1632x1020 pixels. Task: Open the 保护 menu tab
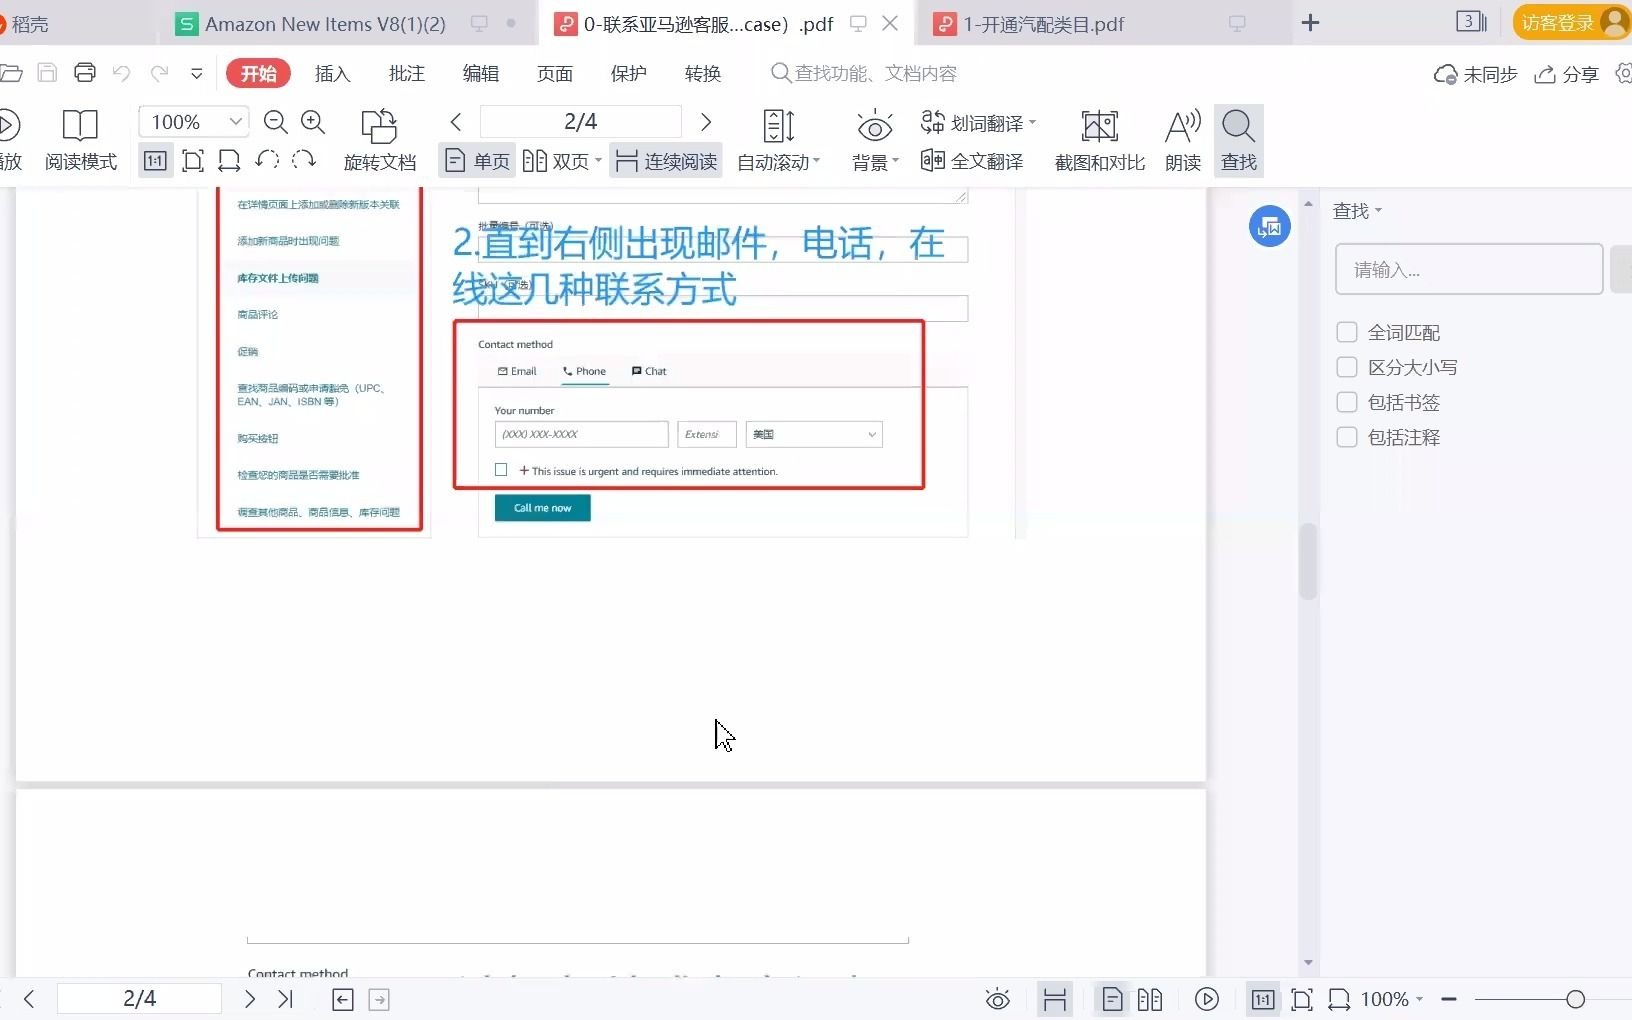click(628, 73)
